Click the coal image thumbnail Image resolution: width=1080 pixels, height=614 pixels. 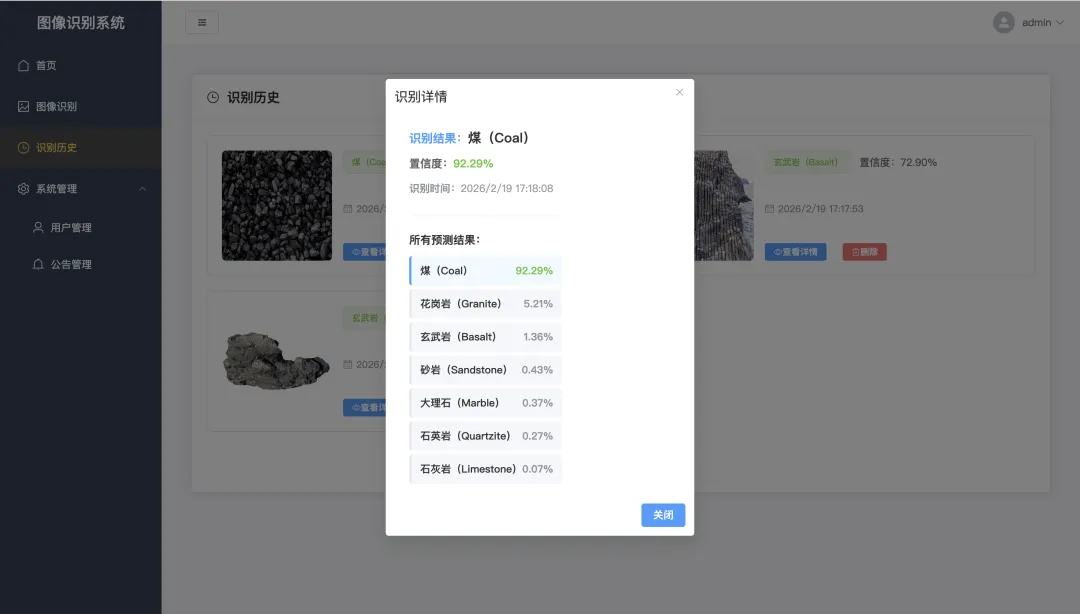click(x=277, y=205)
